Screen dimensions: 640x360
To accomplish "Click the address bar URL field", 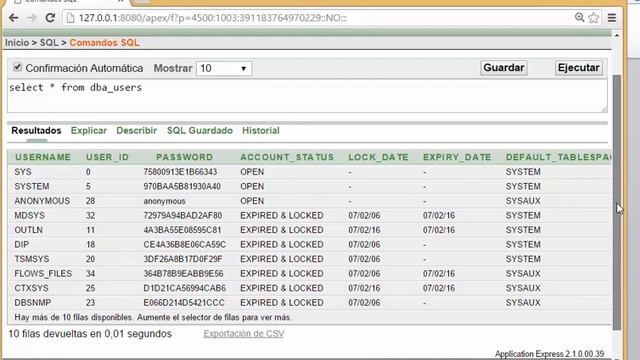I will point(318,18).
